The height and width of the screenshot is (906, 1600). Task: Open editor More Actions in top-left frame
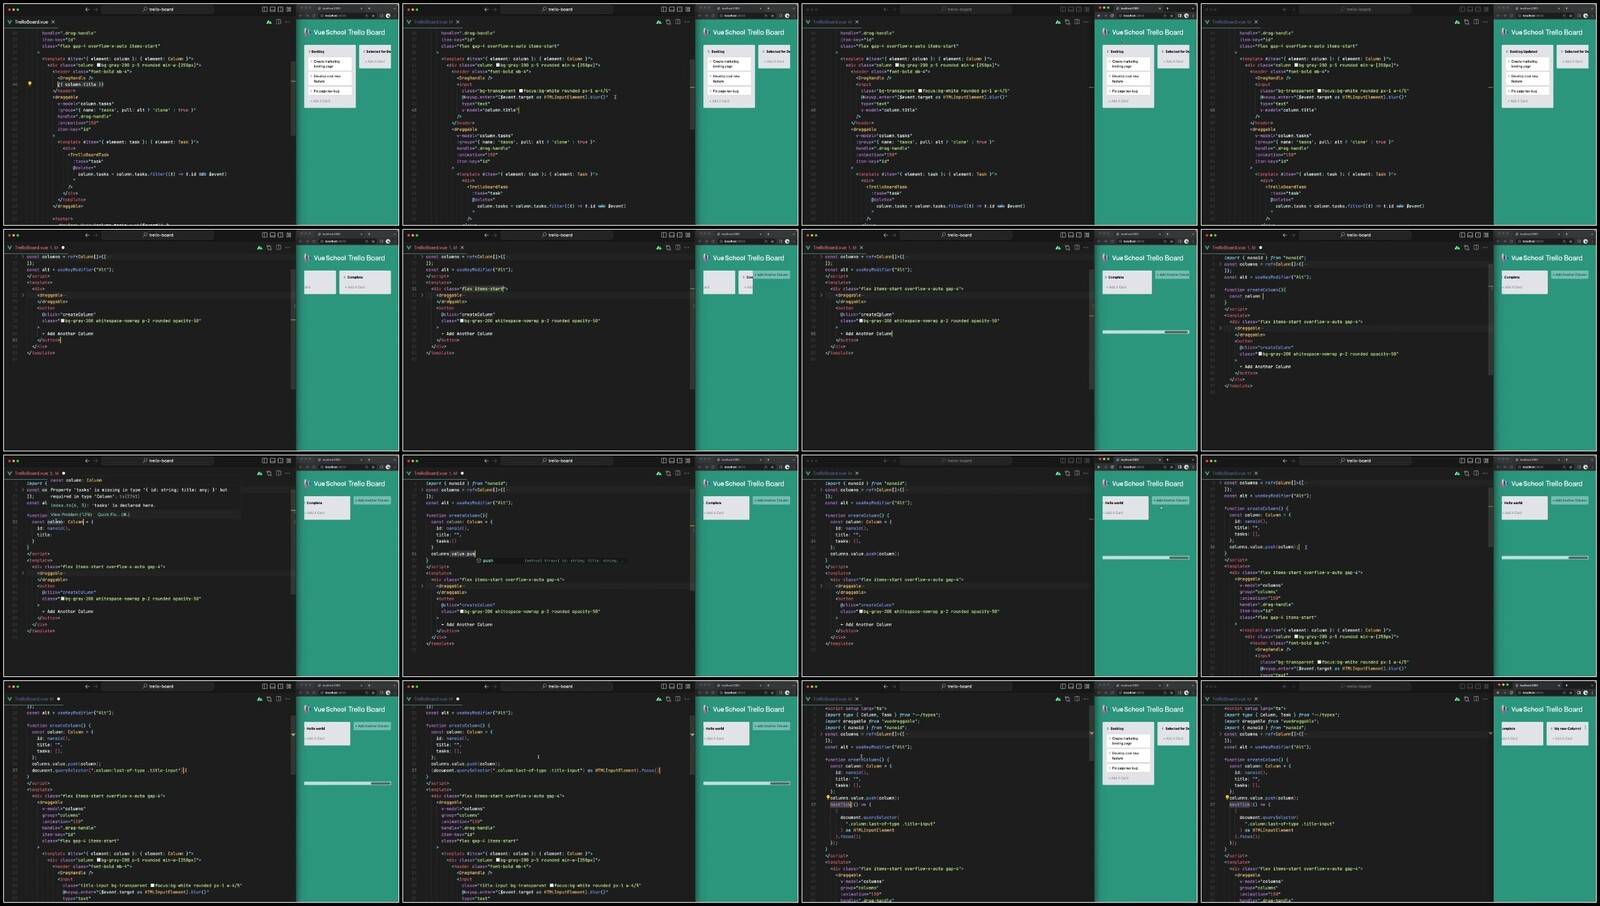point(287,22)
